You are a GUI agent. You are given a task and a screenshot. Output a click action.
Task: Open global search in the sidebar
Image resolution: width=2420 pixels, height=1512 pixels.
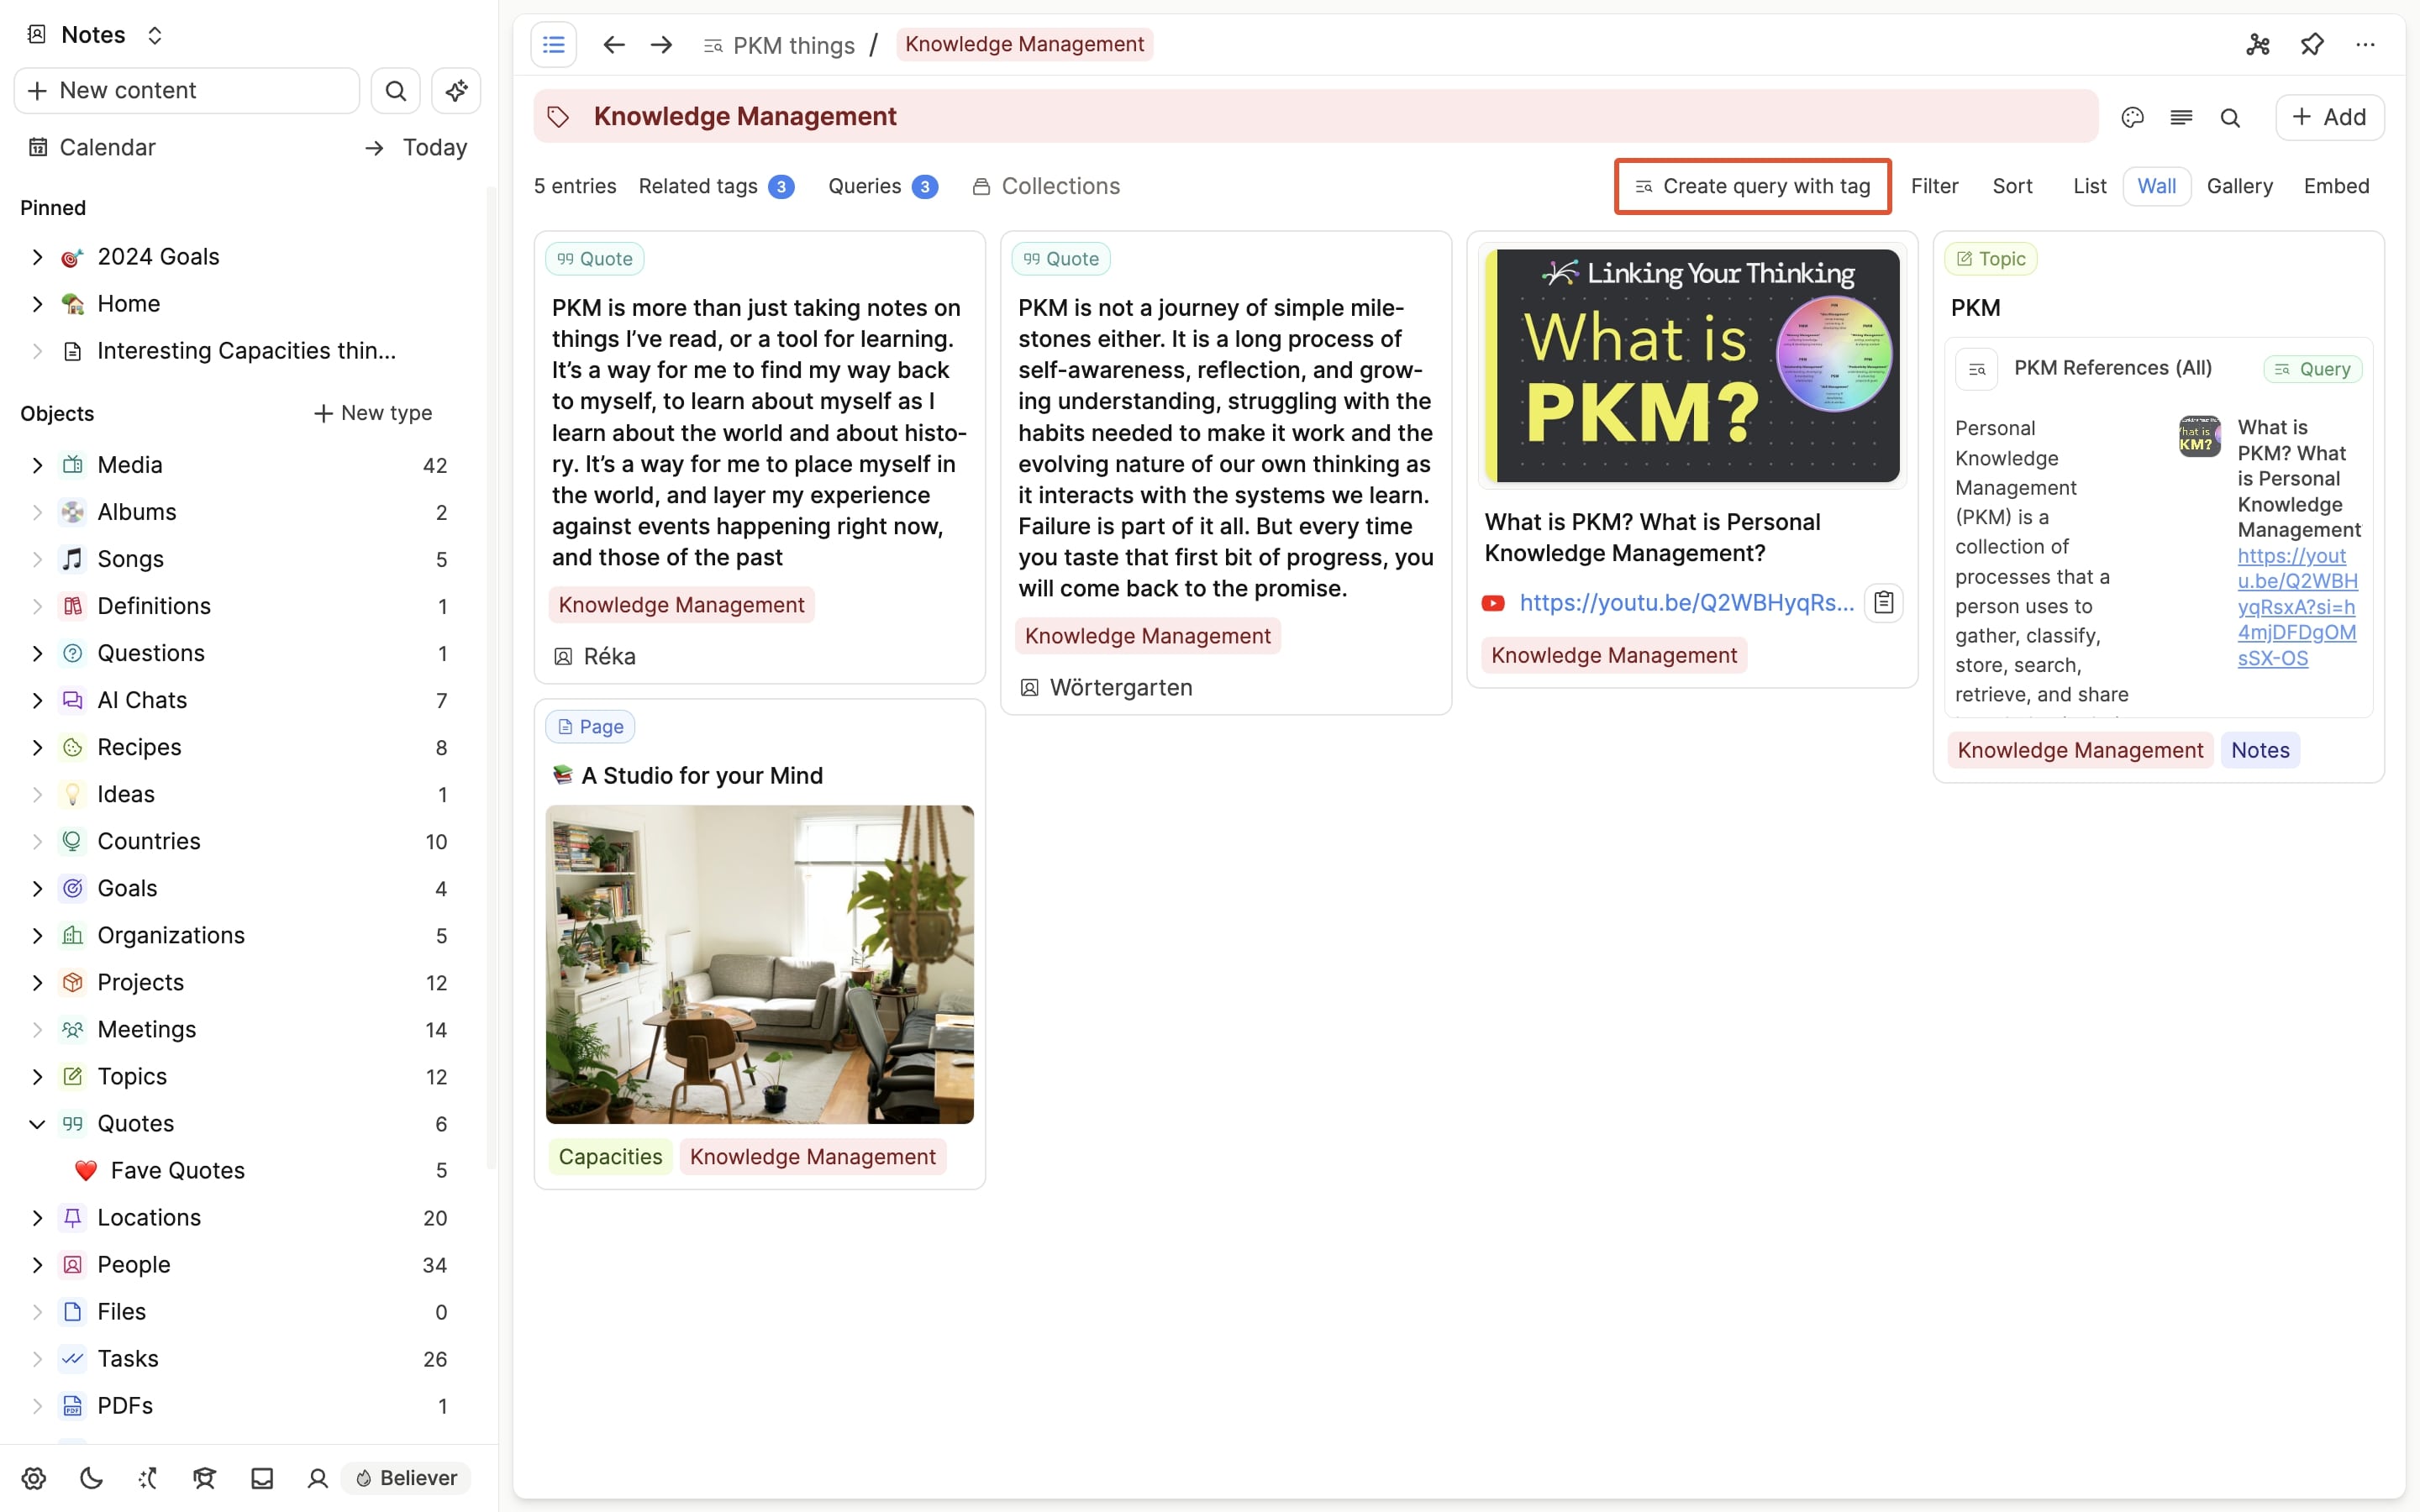click(x=396, y=91)
